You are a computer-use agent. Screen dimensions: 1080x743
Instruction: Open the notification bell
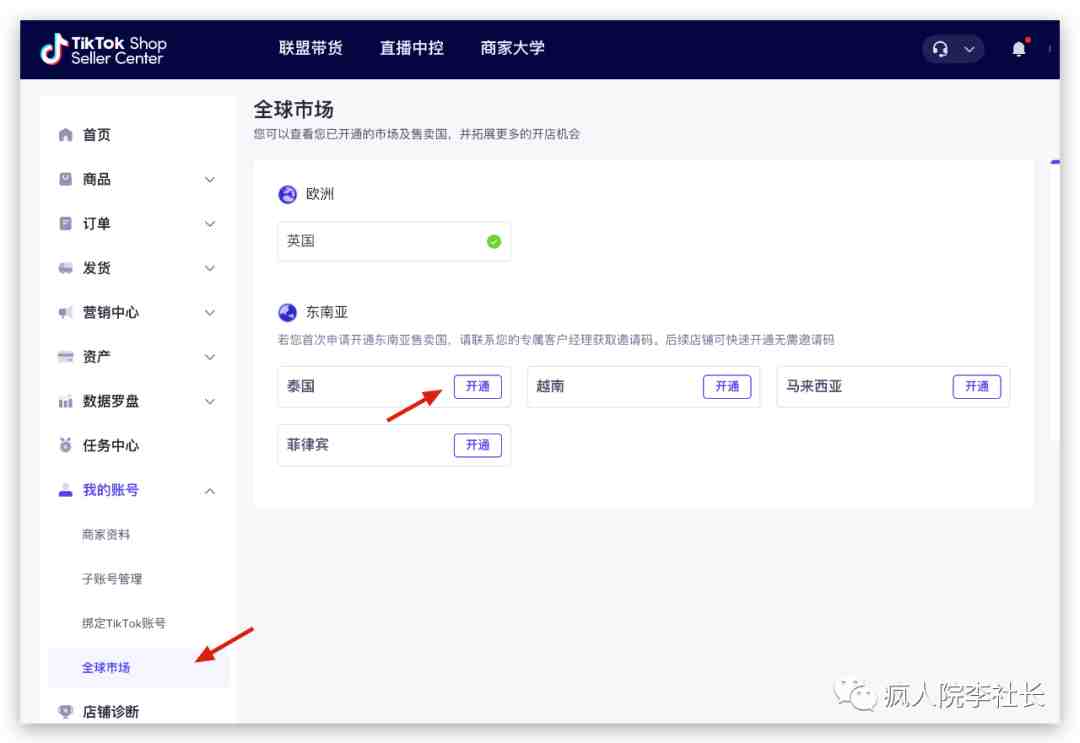tap(1019, 49)
